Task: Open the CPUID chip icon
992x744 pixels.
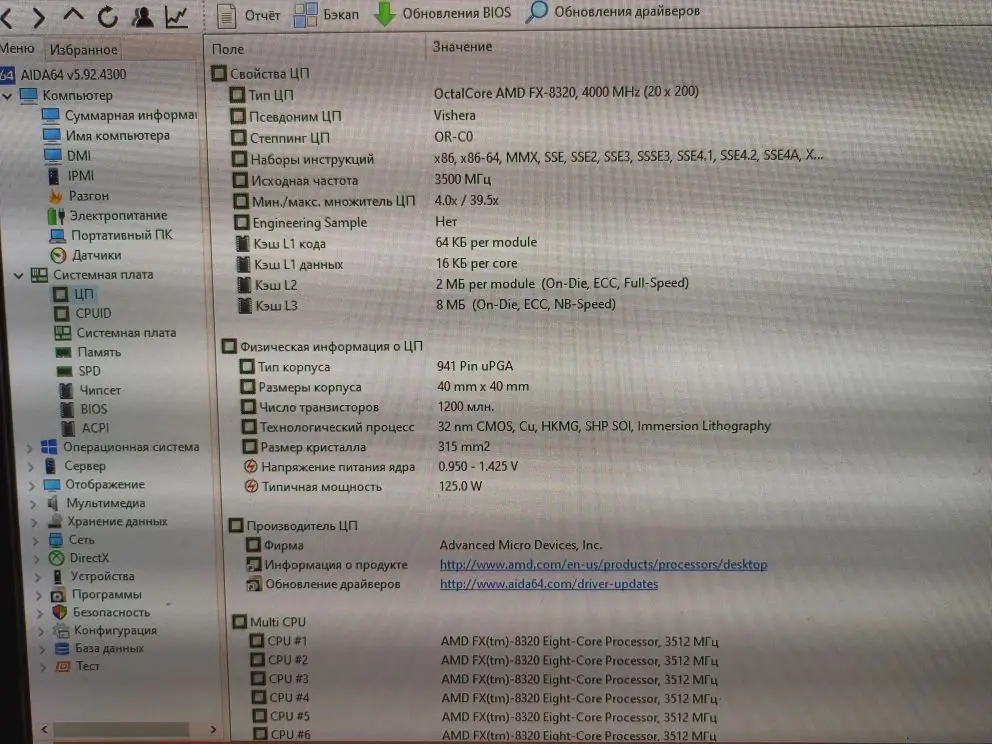Action: pos(61,314)
